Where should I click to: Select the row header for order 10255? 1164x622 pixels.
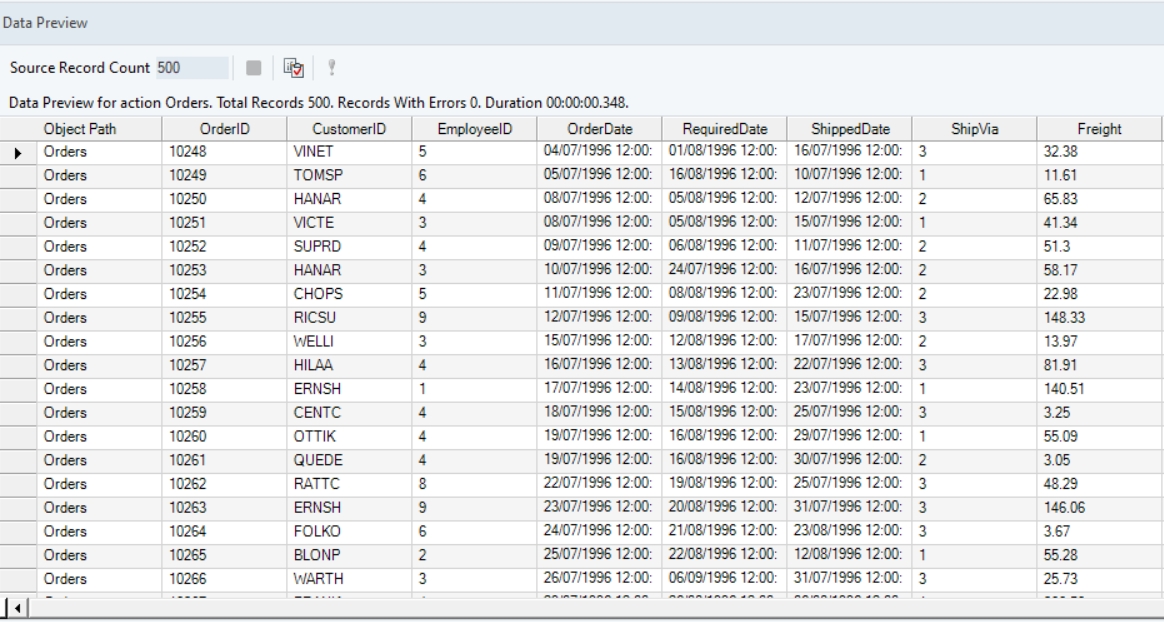(18, 316)
